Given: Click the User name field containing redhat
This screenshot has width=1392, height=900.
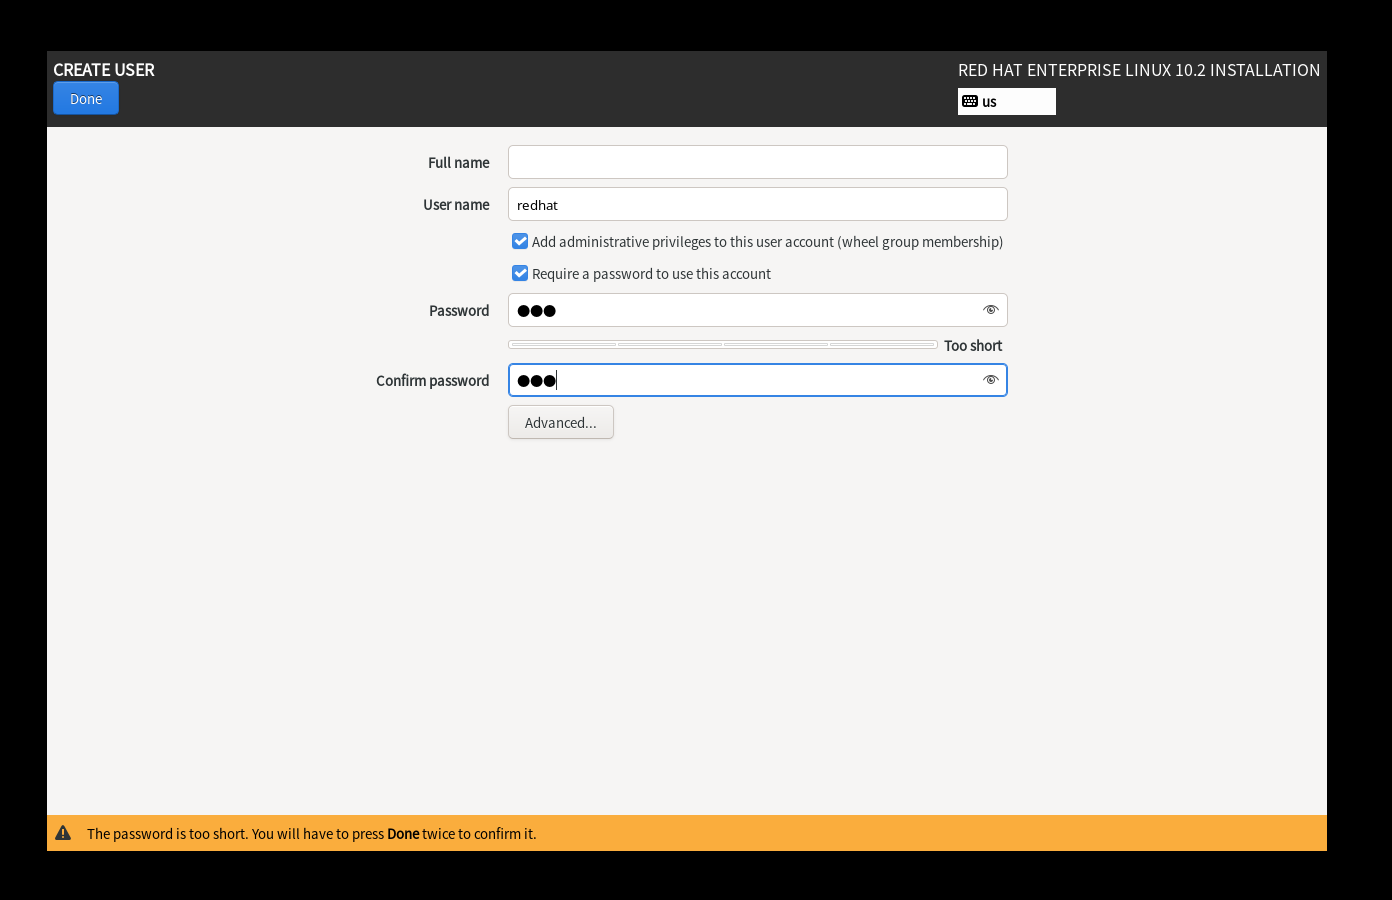Looking at the screenshot, I should coord(757,204).
